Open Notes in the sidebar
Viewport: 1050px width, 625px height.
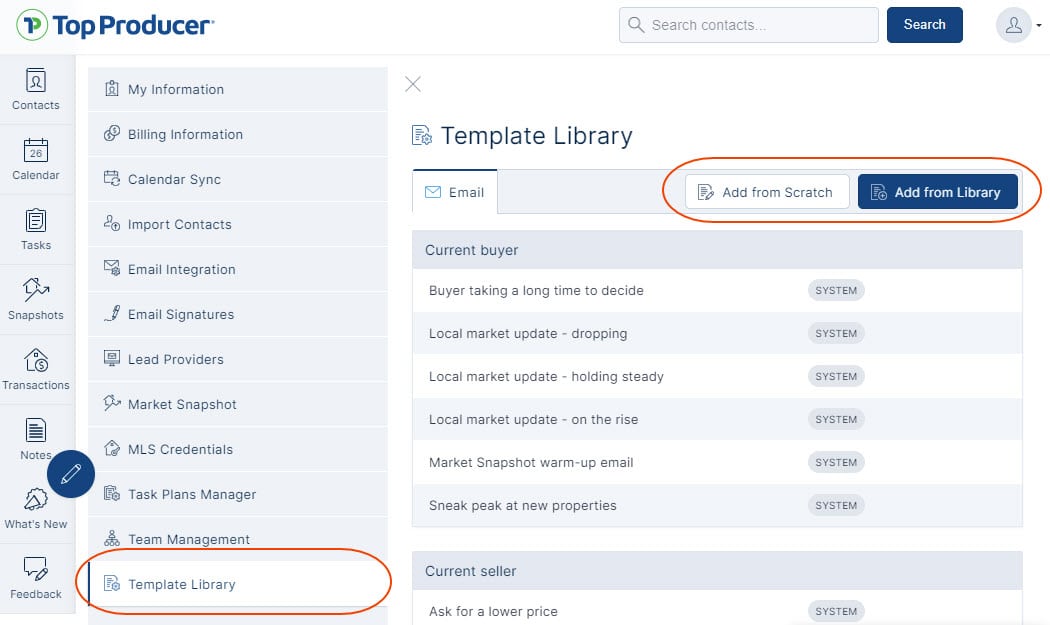click(x=36, y=439)
